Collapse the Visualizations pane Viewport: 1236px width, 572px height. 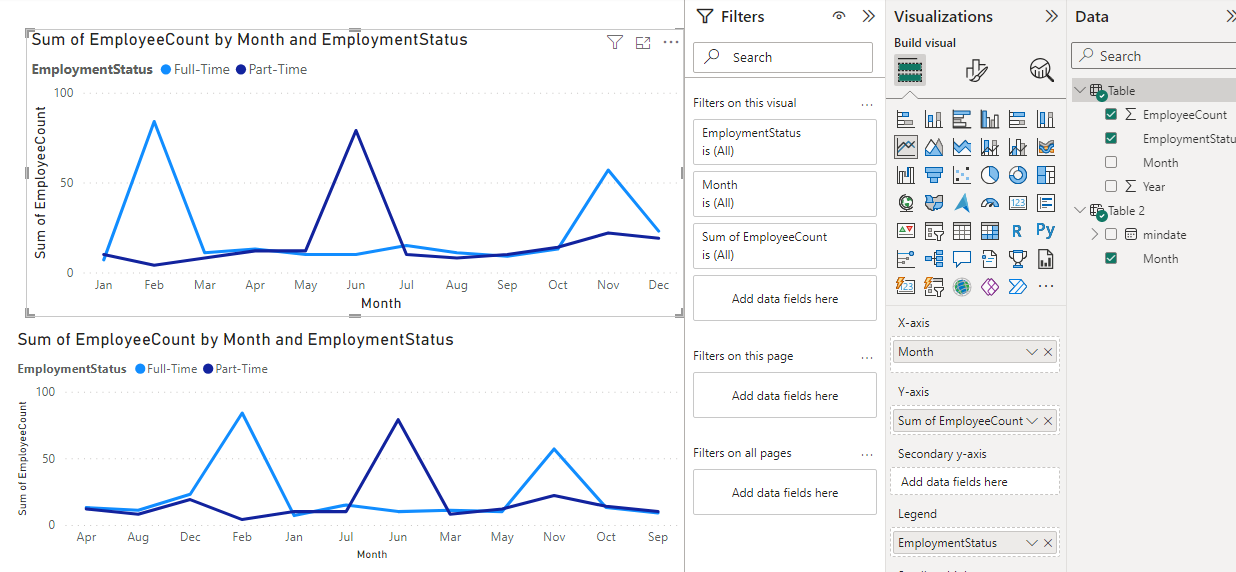pos(1051,16)
